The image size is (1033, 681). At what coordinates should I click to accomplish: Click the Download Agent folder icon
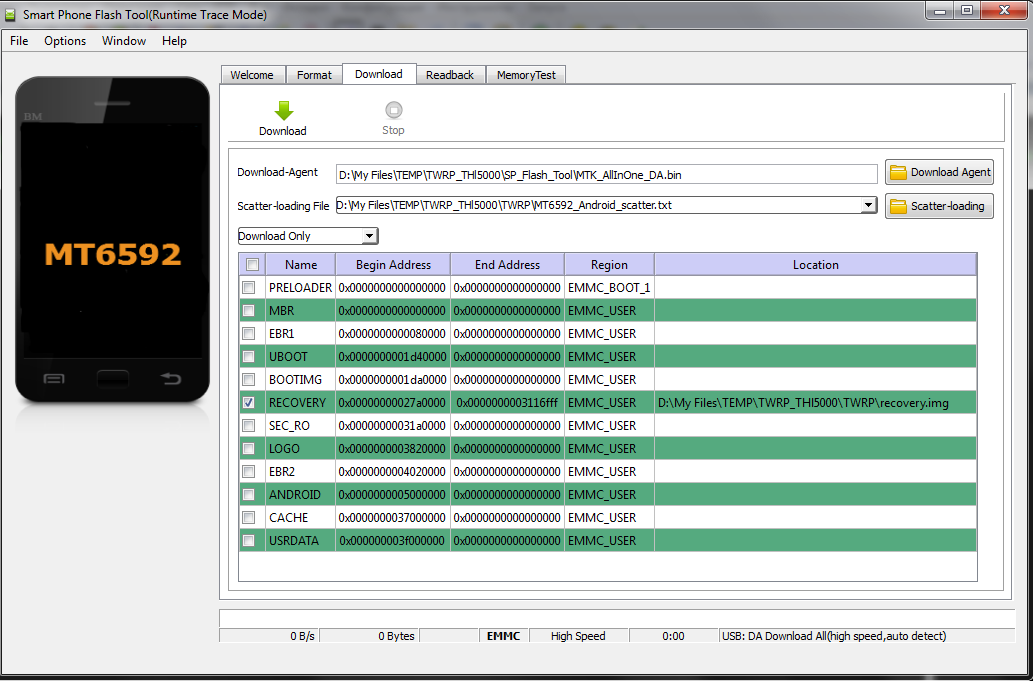[x=898, y=172]
